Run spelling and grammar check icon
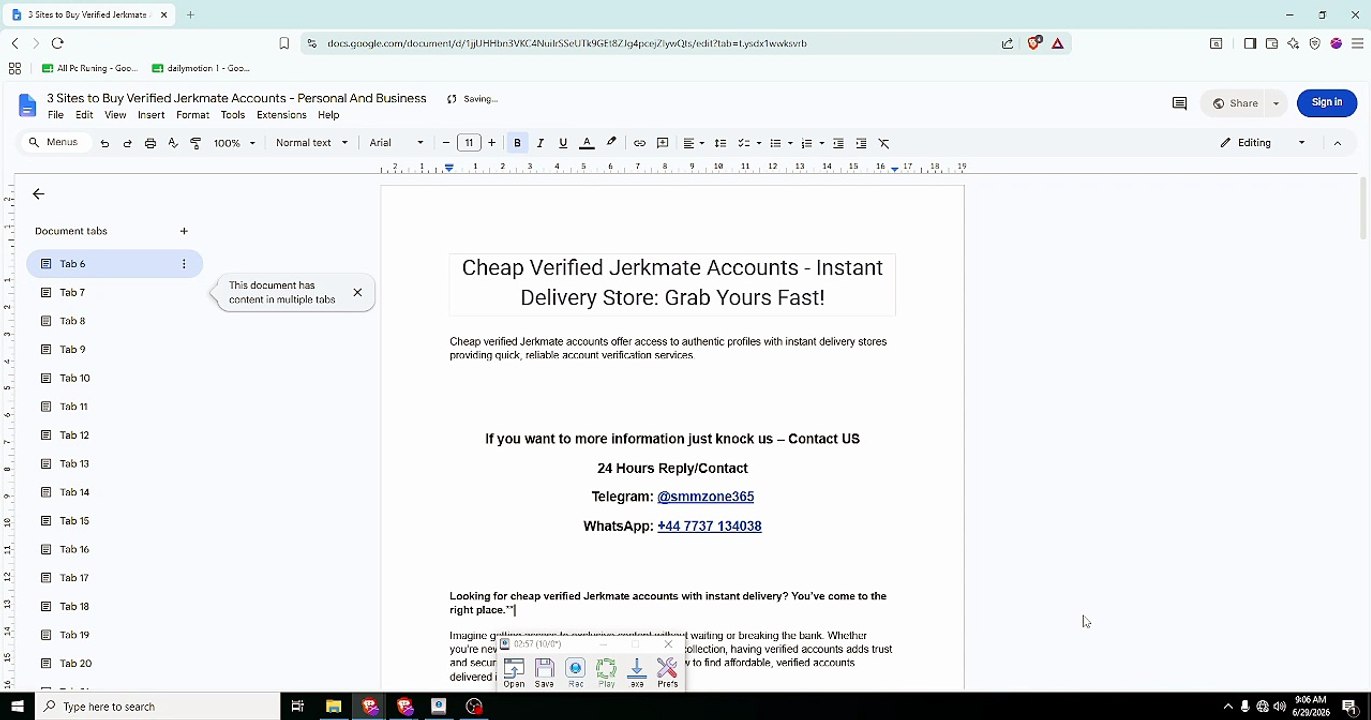This screenshot has width=1371, height=720. pyautogui.click(x=173, y=143)
